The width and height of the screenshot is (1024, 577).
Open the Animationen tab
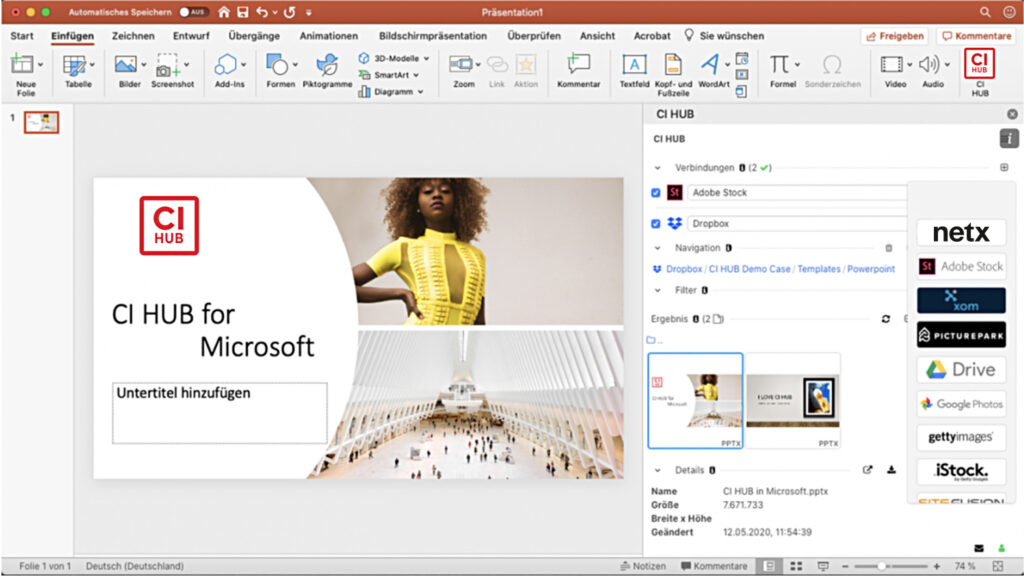click(328, 36)
